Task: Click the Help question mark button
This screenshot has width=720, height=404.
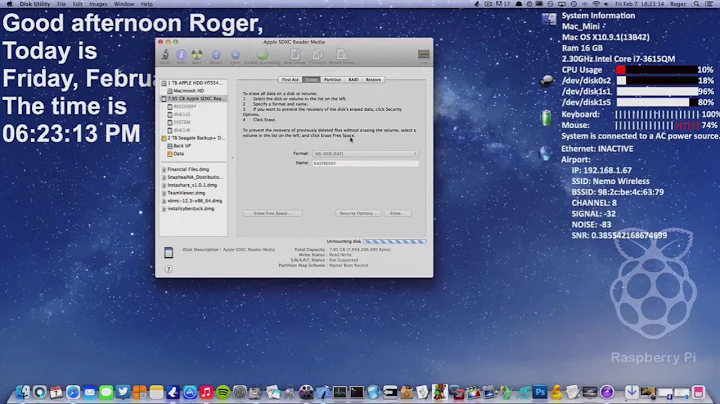Action: coord(169,269)
